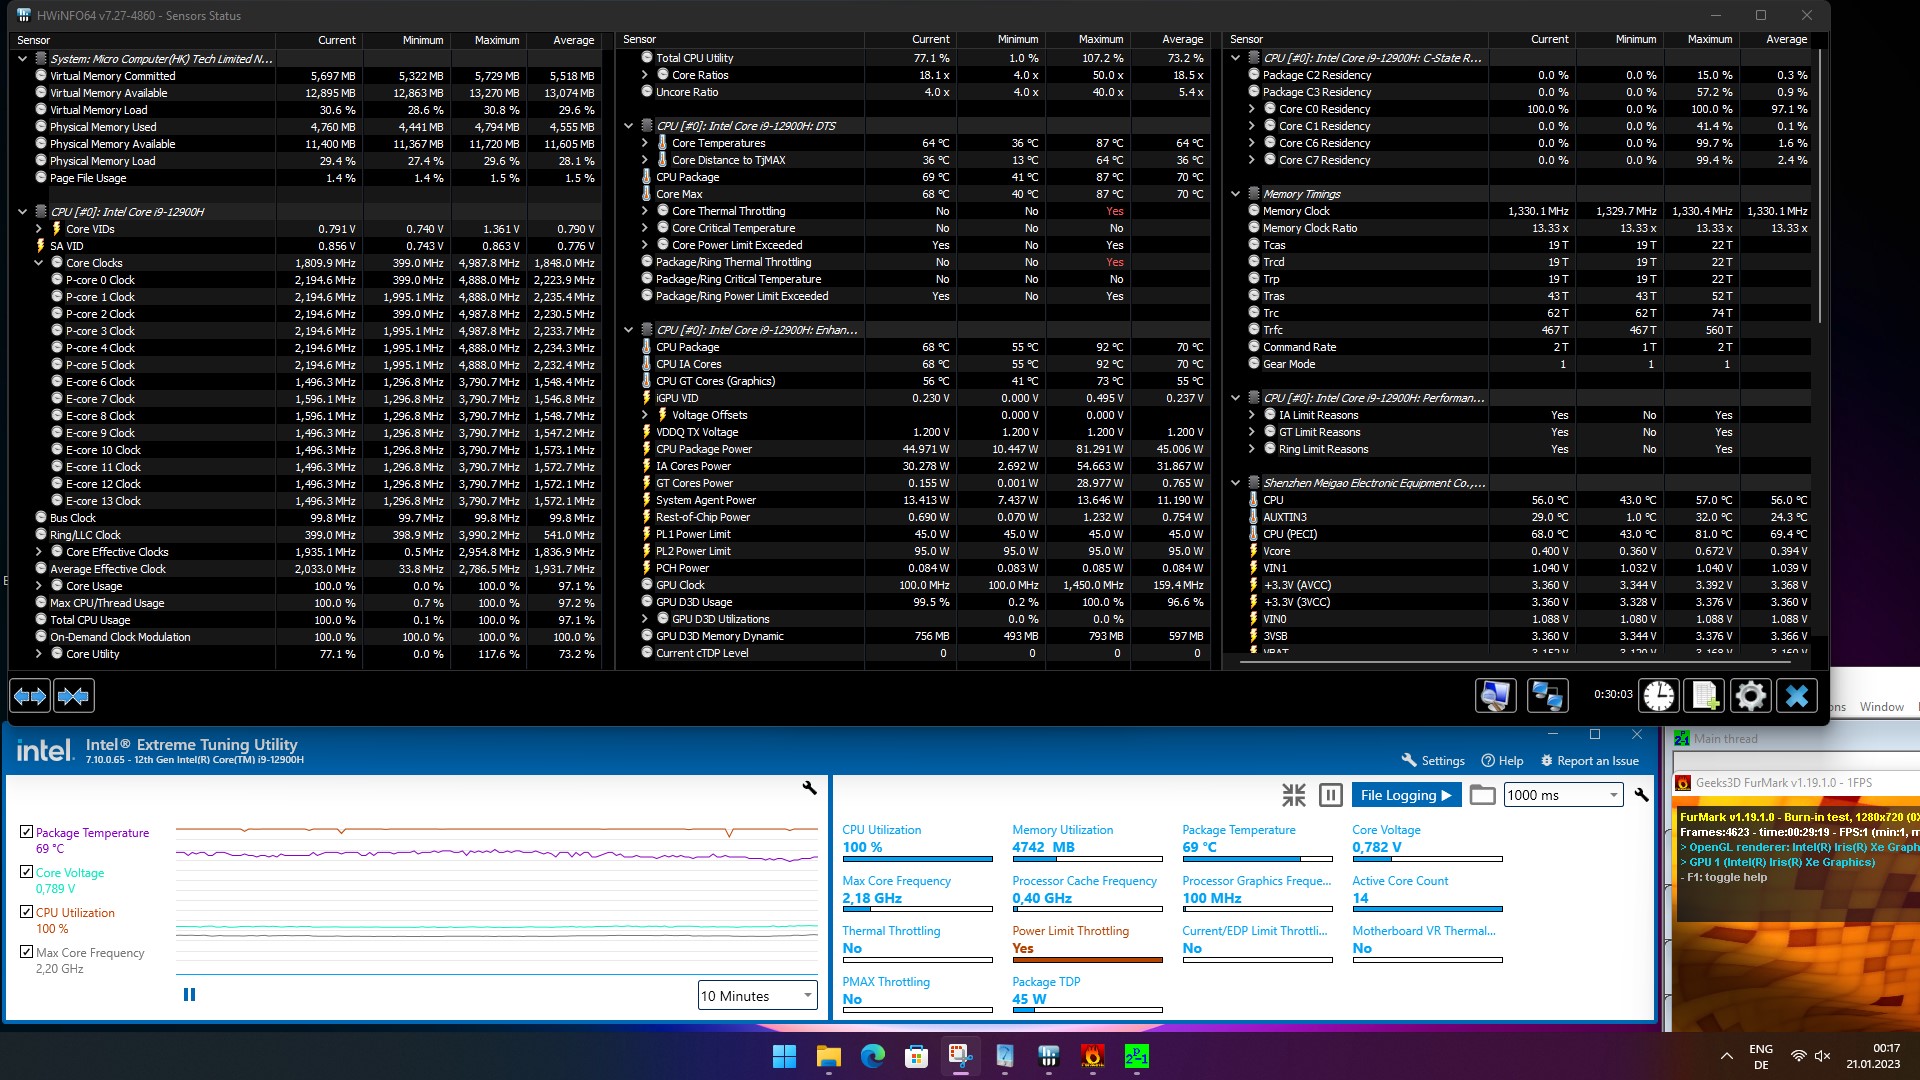The width and height of the screenshot is (1920, 1080).
Task: Open the 10 Minutes time range dropdown
Action: point(757,996)
